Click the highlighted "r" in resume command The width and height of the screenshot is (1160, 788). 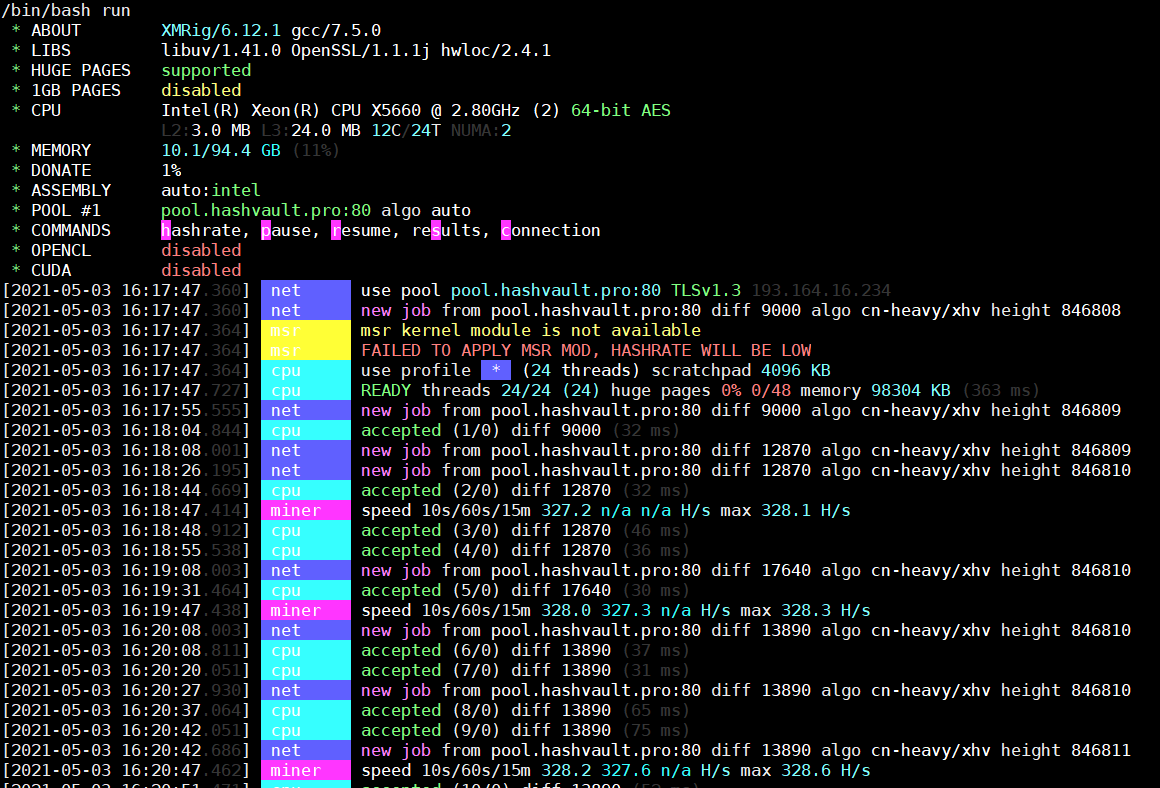(336, 230)
